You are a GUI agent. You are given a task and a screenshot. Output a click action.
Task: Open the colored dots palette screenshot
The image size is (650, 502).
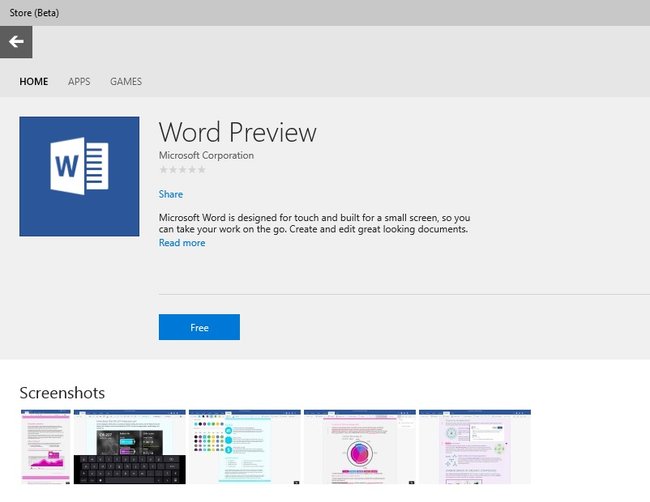tap(245, 447)
